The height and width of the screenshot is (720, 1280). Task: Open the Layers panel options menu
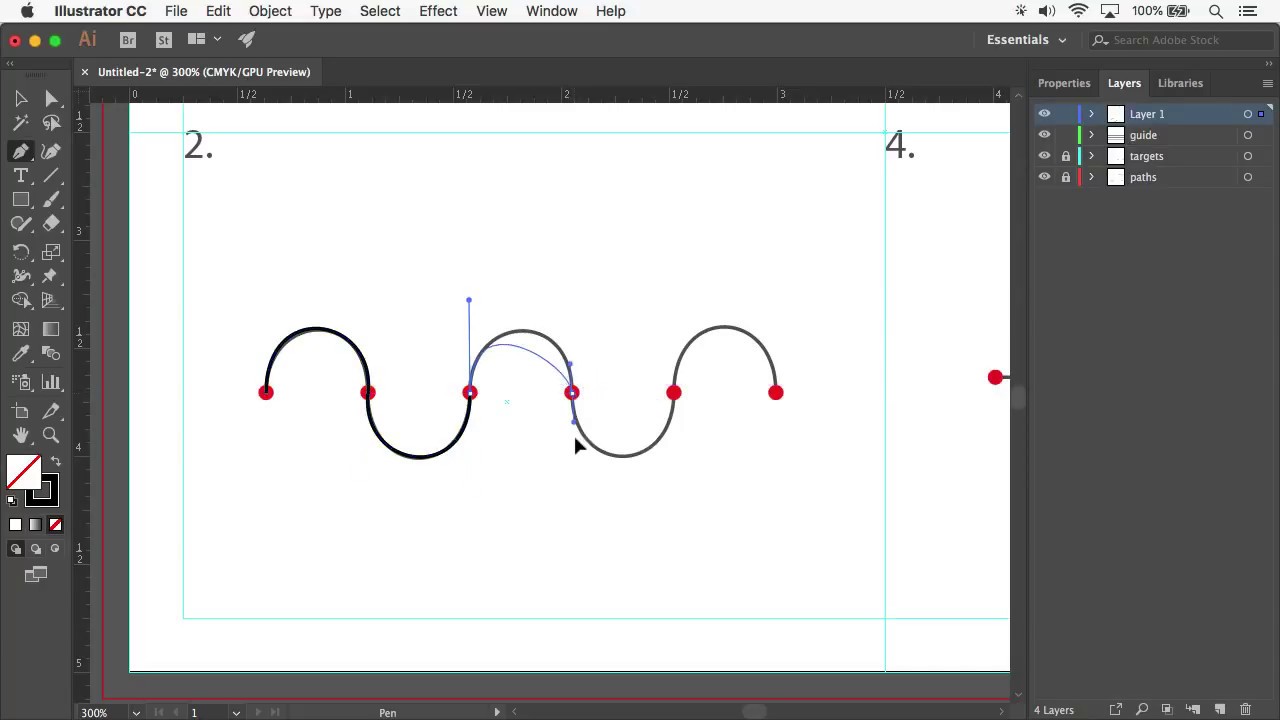[x=1267, y=83]
